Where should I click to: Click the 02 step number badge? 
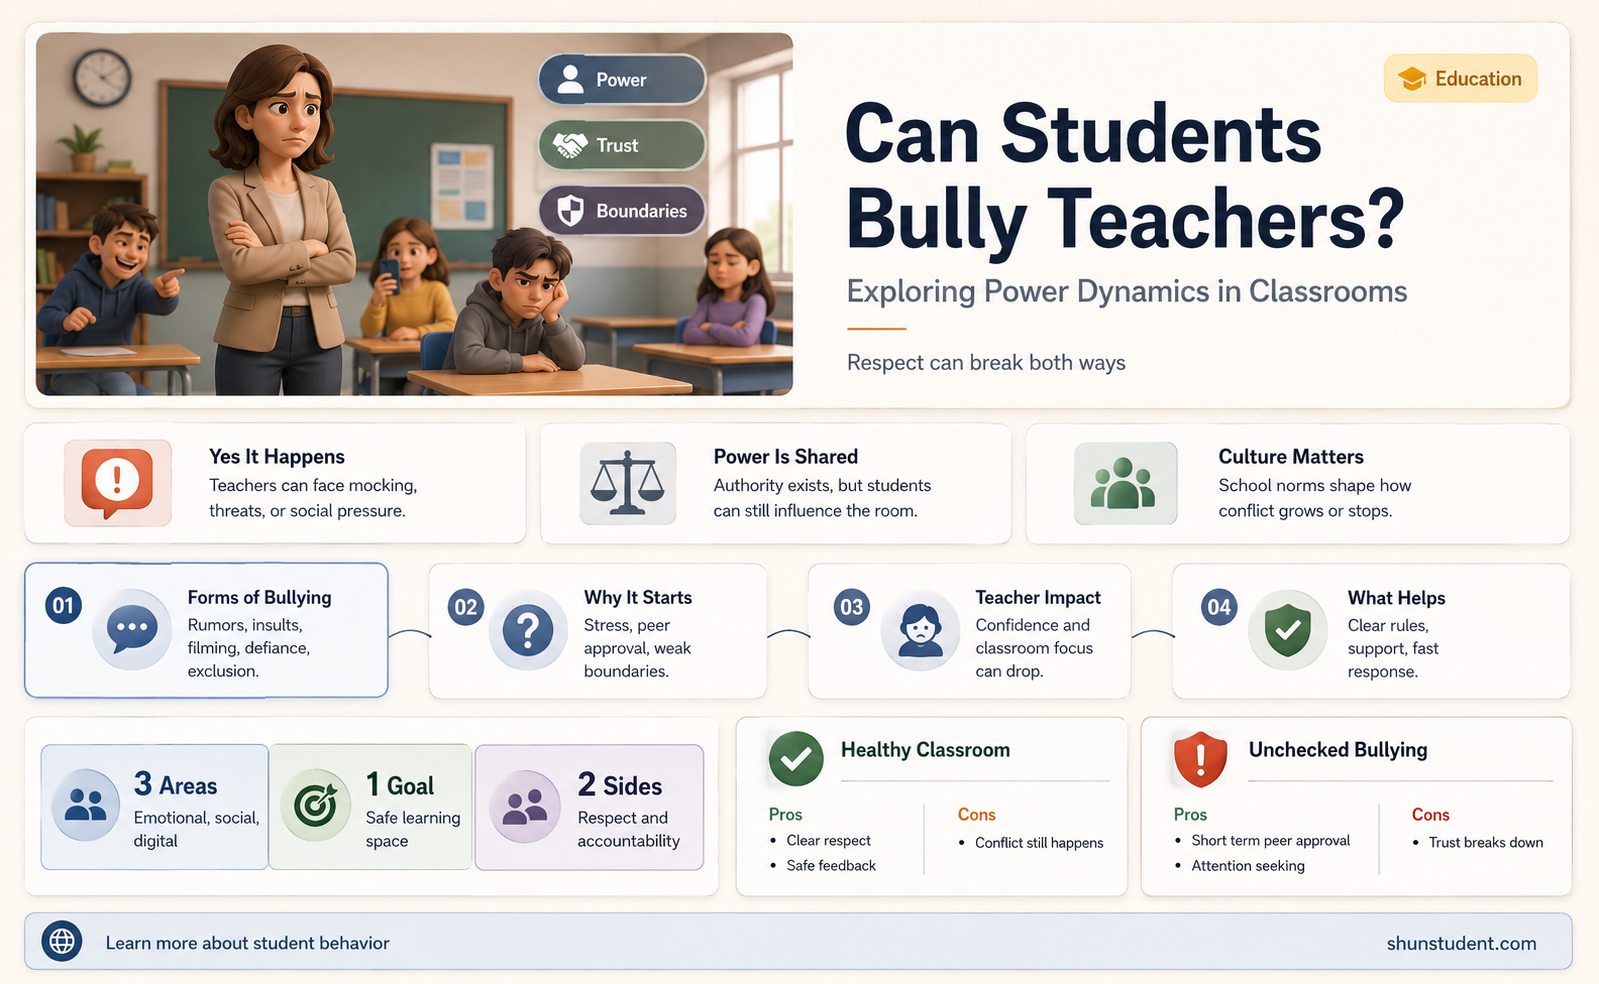(466, 606)
